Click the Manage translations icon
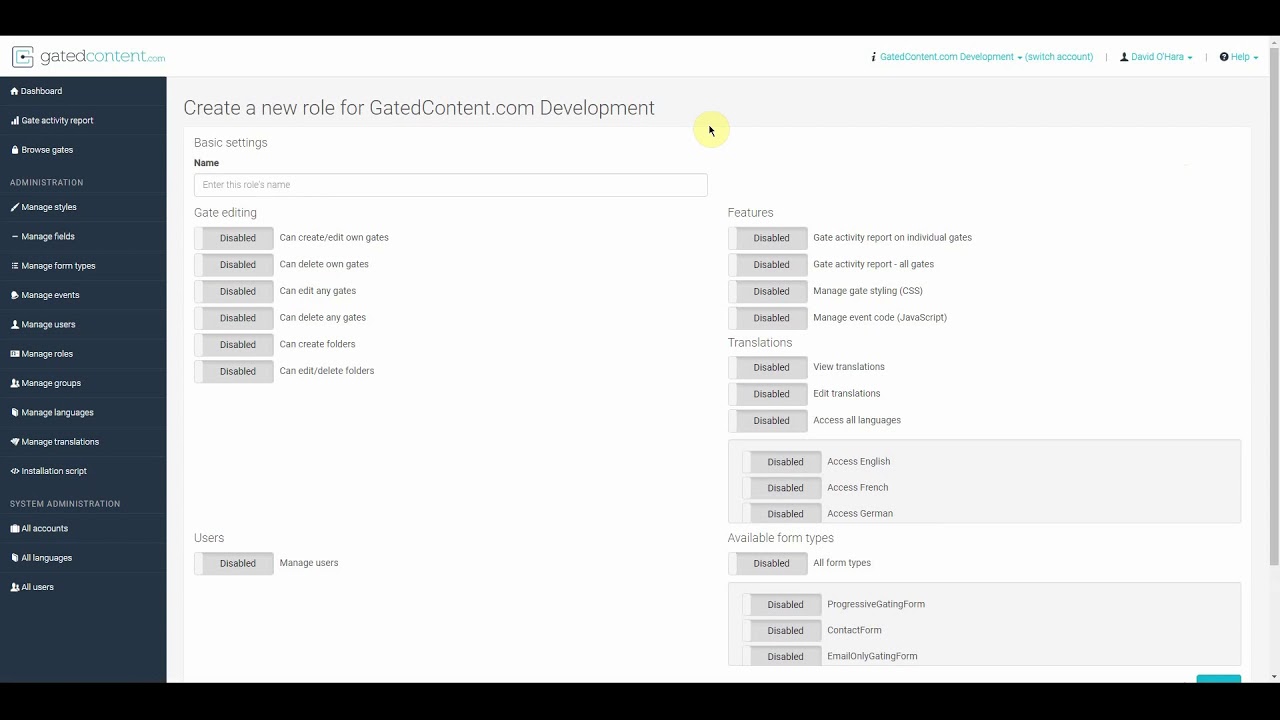Image resolution: width=1280 pixels, height=720 pixels. pyautogui.click(x=15, y=442)
